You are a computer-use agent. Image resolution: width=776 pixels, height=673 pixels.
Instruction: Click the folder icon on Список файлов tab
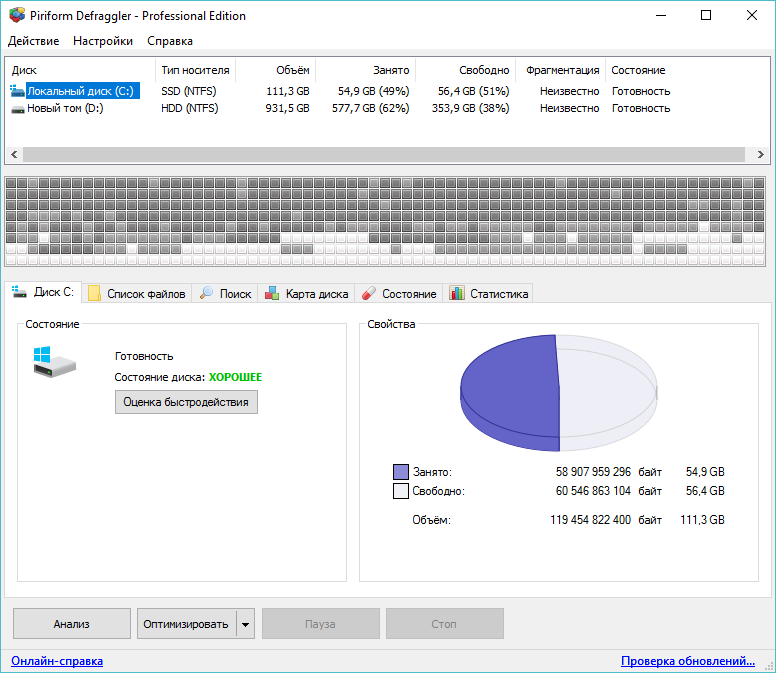95,294
